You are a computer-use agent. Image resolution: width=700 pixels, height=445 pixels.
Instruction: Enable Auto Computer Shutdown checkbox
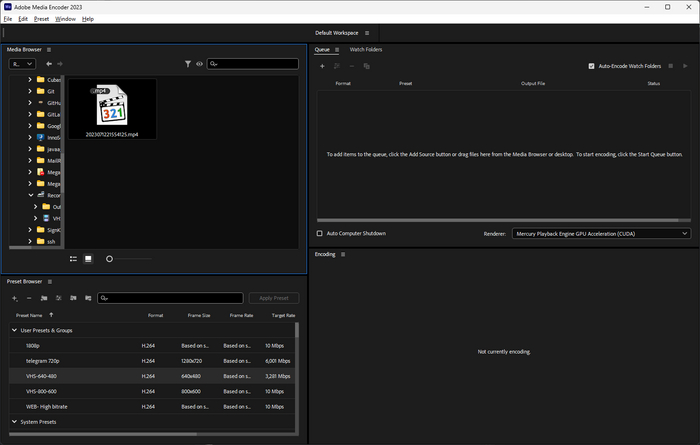pyautogui.click(x=320, y=233)
